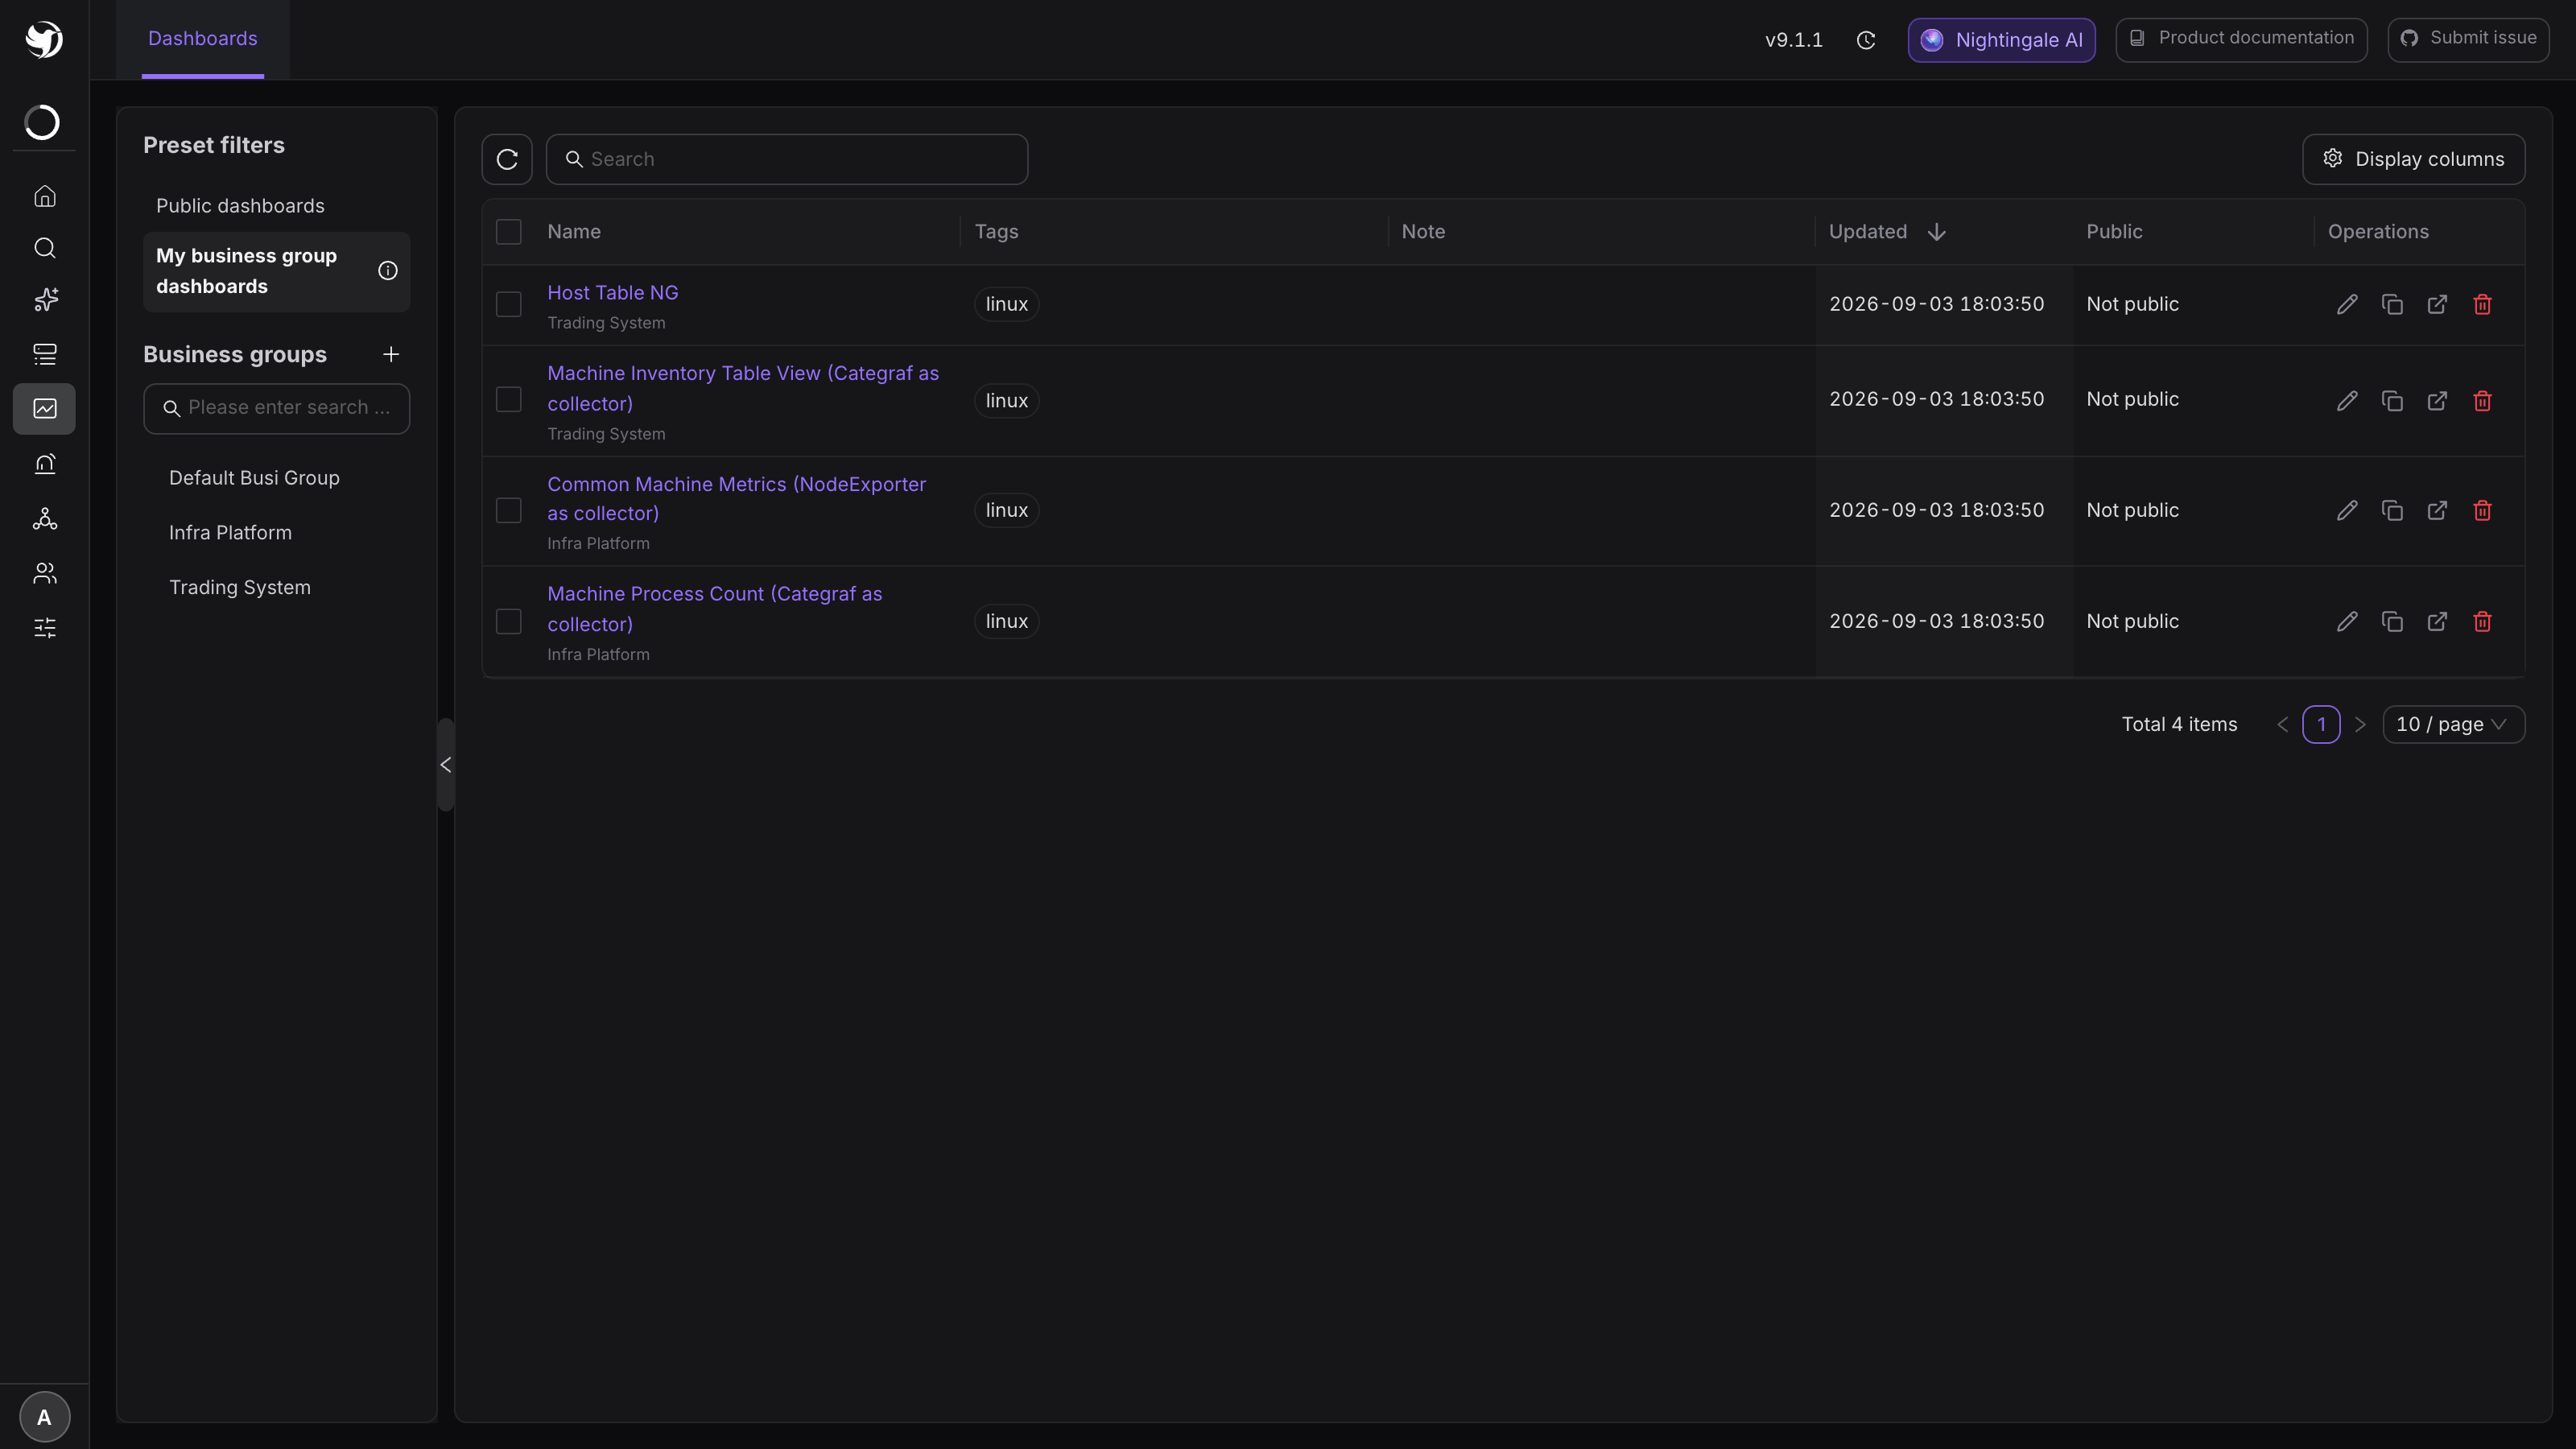Edit the Machine Inventory Table View dashboard

coord(2347,401)
